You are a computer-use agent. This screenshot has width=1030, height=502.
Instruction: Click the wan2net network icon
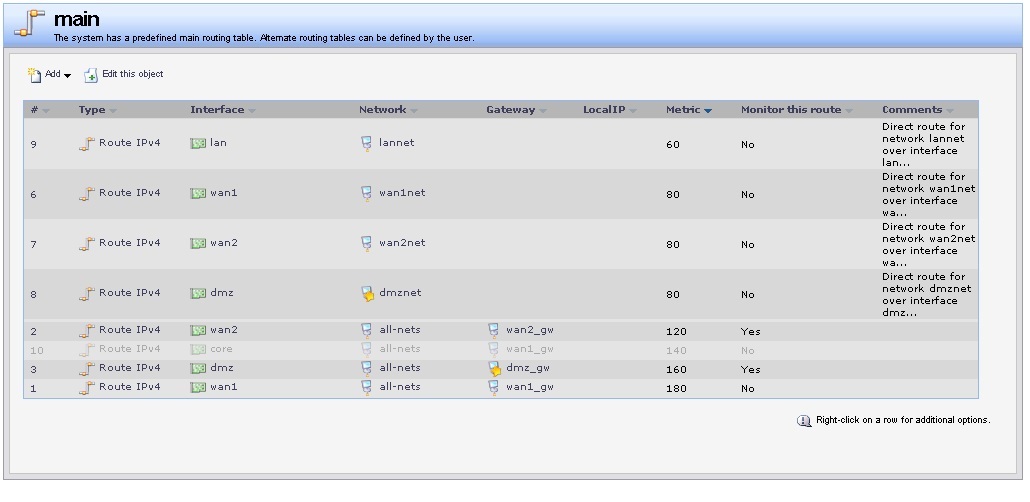[367, 243]
